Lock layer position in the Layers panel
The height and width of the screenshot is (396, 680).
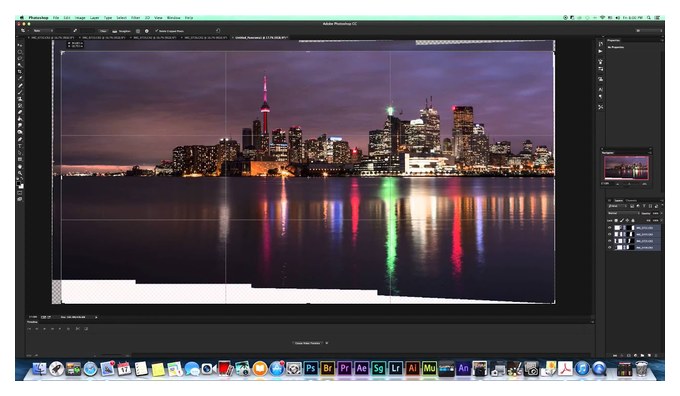point(627,221)
